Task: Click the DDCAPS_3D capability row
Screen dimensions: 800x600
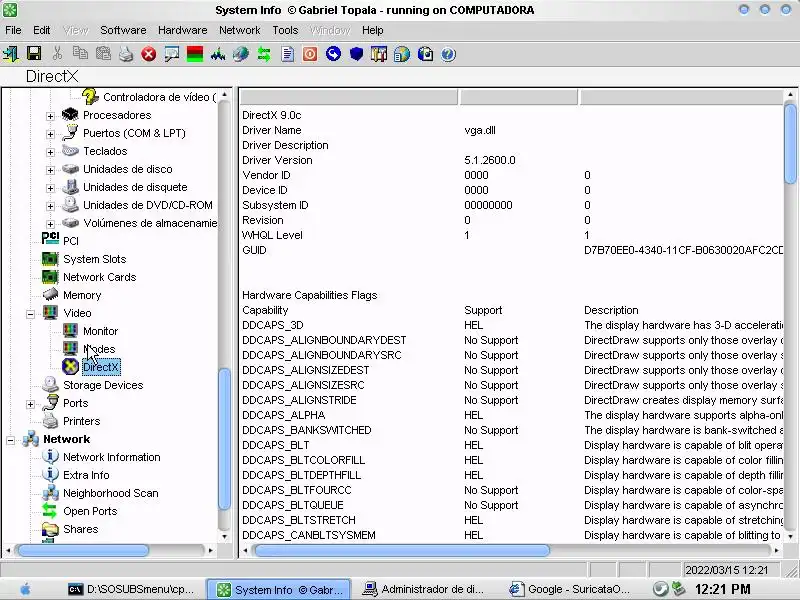Action: pyautogui.click(x=512, y=325)
